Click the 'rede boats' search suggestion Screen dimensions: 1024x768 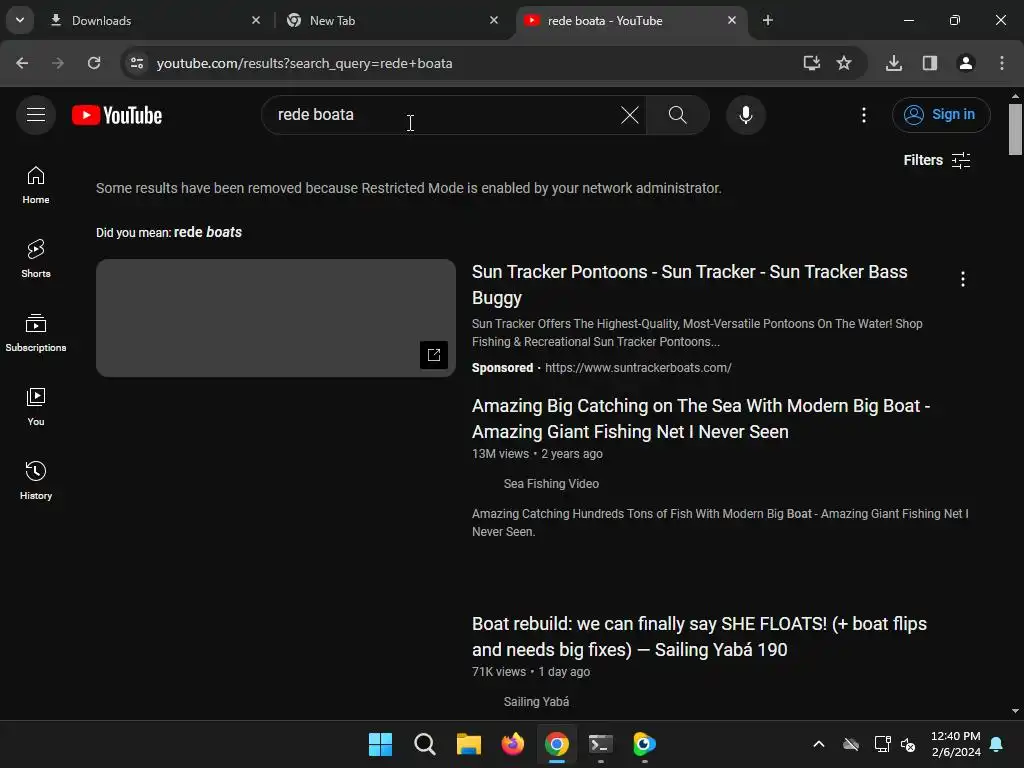click(208, 232)
